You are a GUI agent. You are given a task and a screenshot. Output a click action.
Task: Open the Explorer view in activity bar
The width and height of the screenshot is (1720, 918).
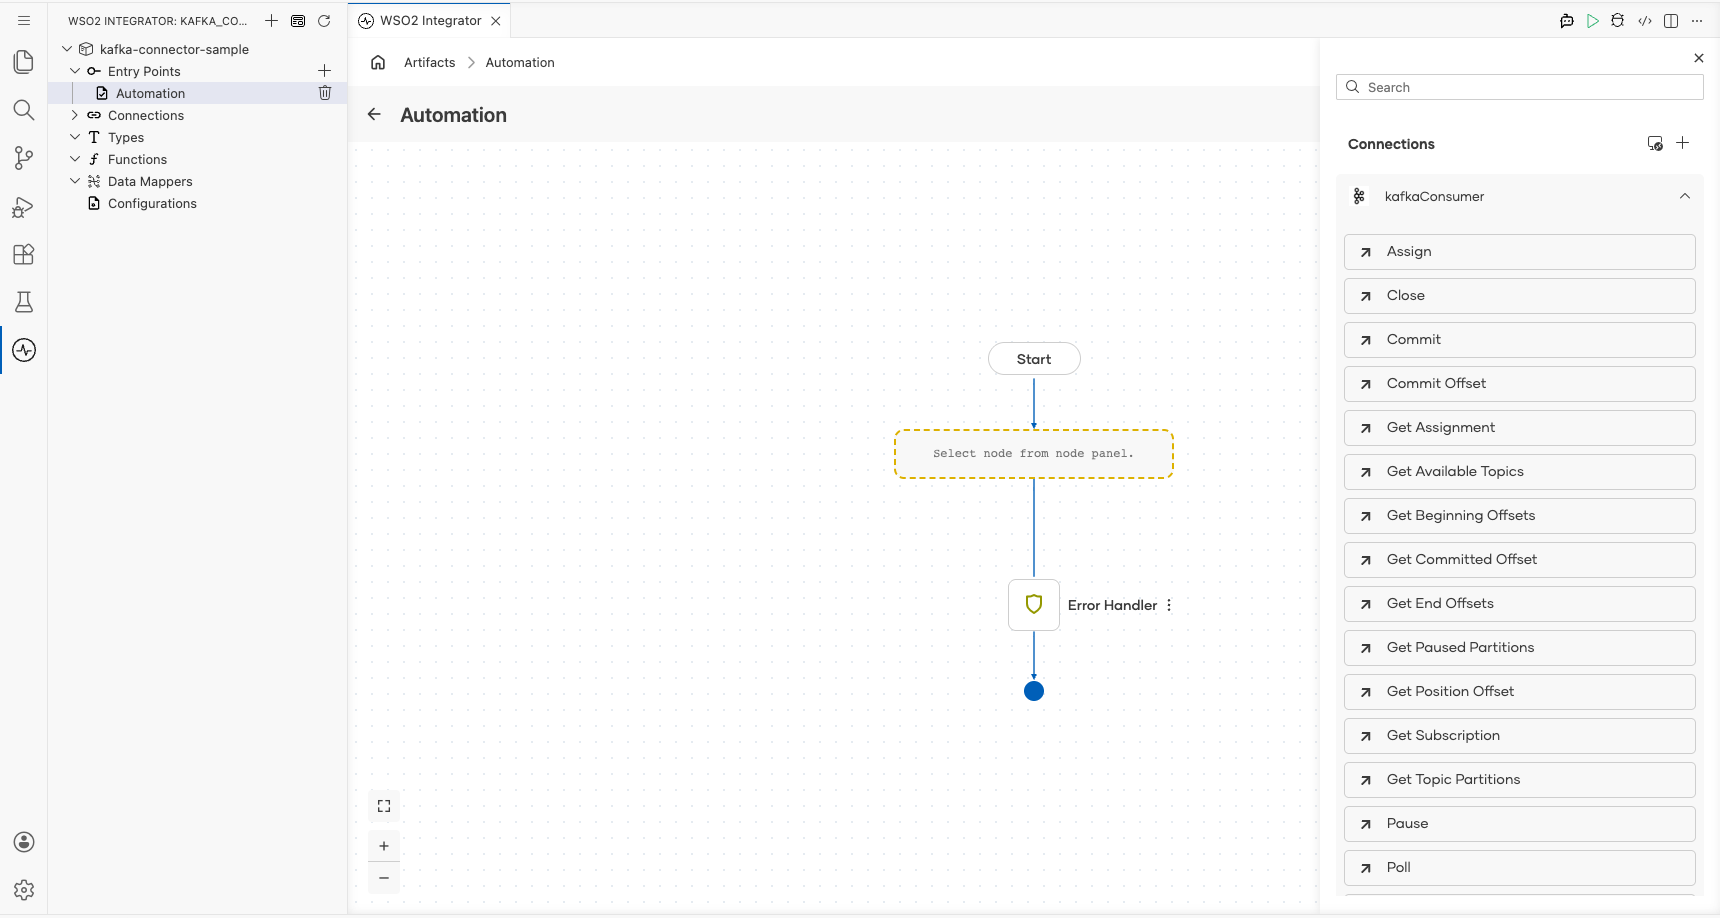tap(24, 62)
